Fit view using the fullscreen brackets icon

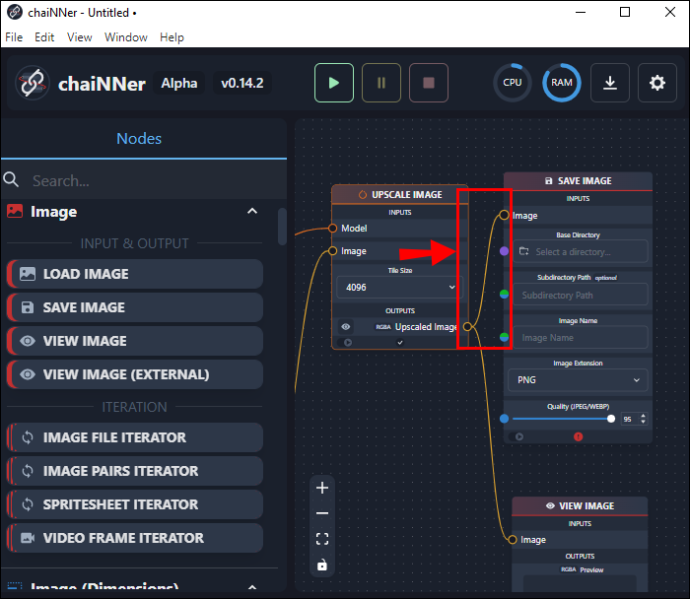322,539
